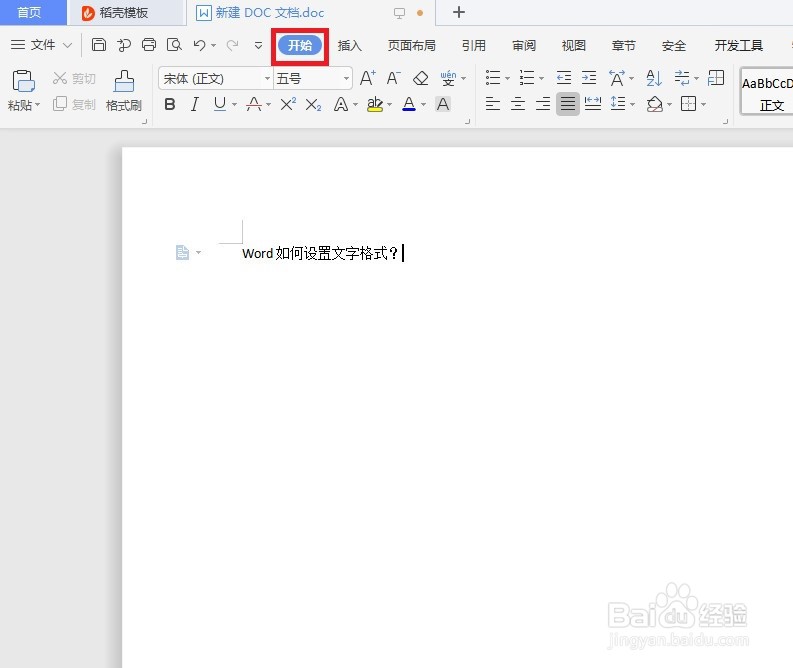Click the Clear Formatting eraser icon
The width and height of the screenshot is (793, 668).
pos(421,78)
